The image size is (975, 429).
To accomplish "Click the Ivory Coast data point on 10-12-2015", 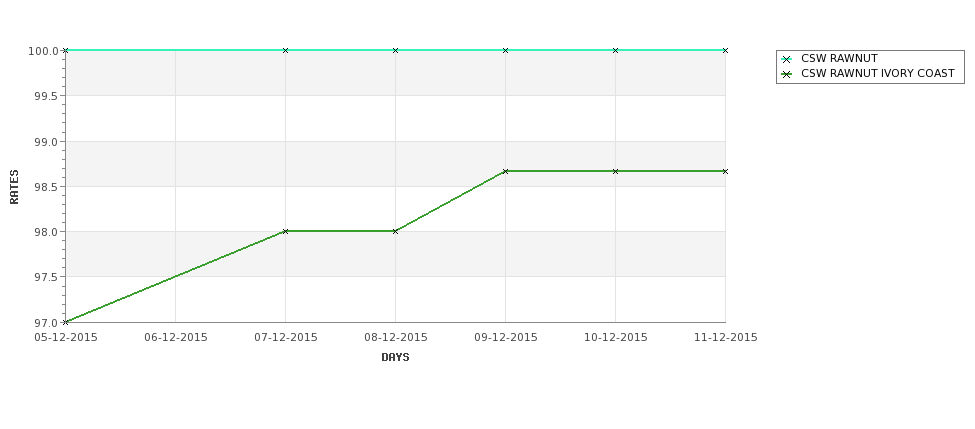I will tap(616, 171).
